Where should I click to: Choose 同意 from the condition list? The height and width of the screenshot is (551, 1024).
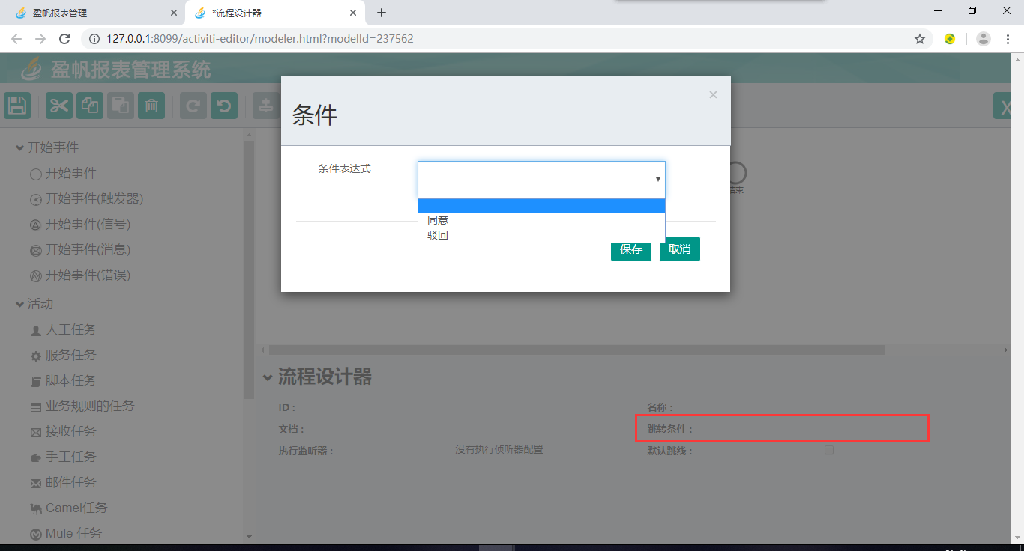[438, 220]
